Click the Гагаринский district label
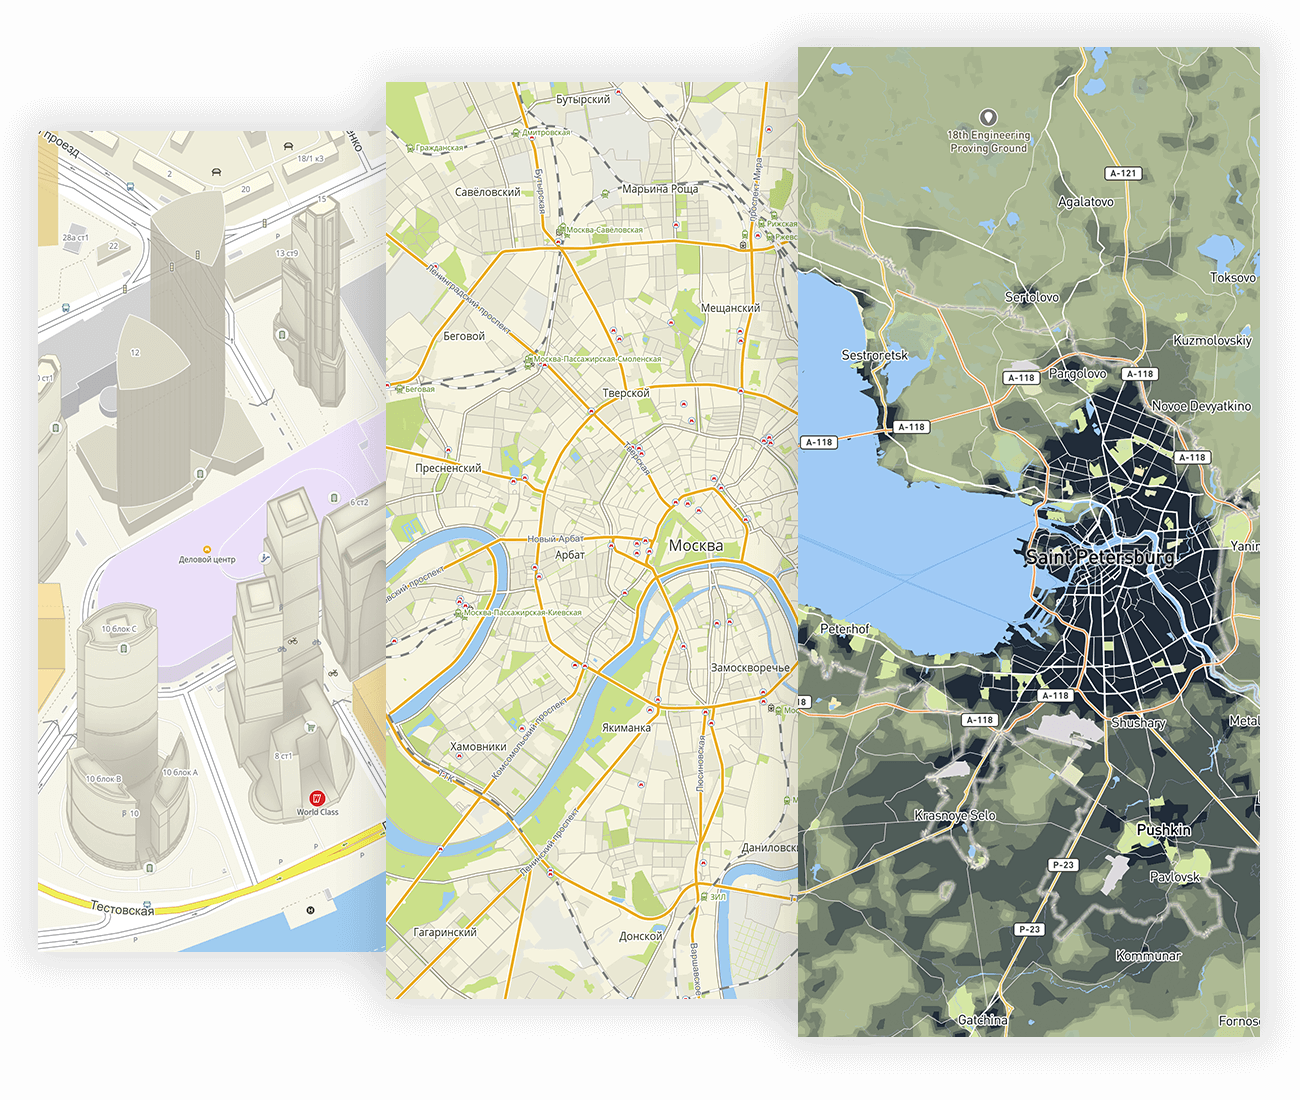 tap(445, 932)
